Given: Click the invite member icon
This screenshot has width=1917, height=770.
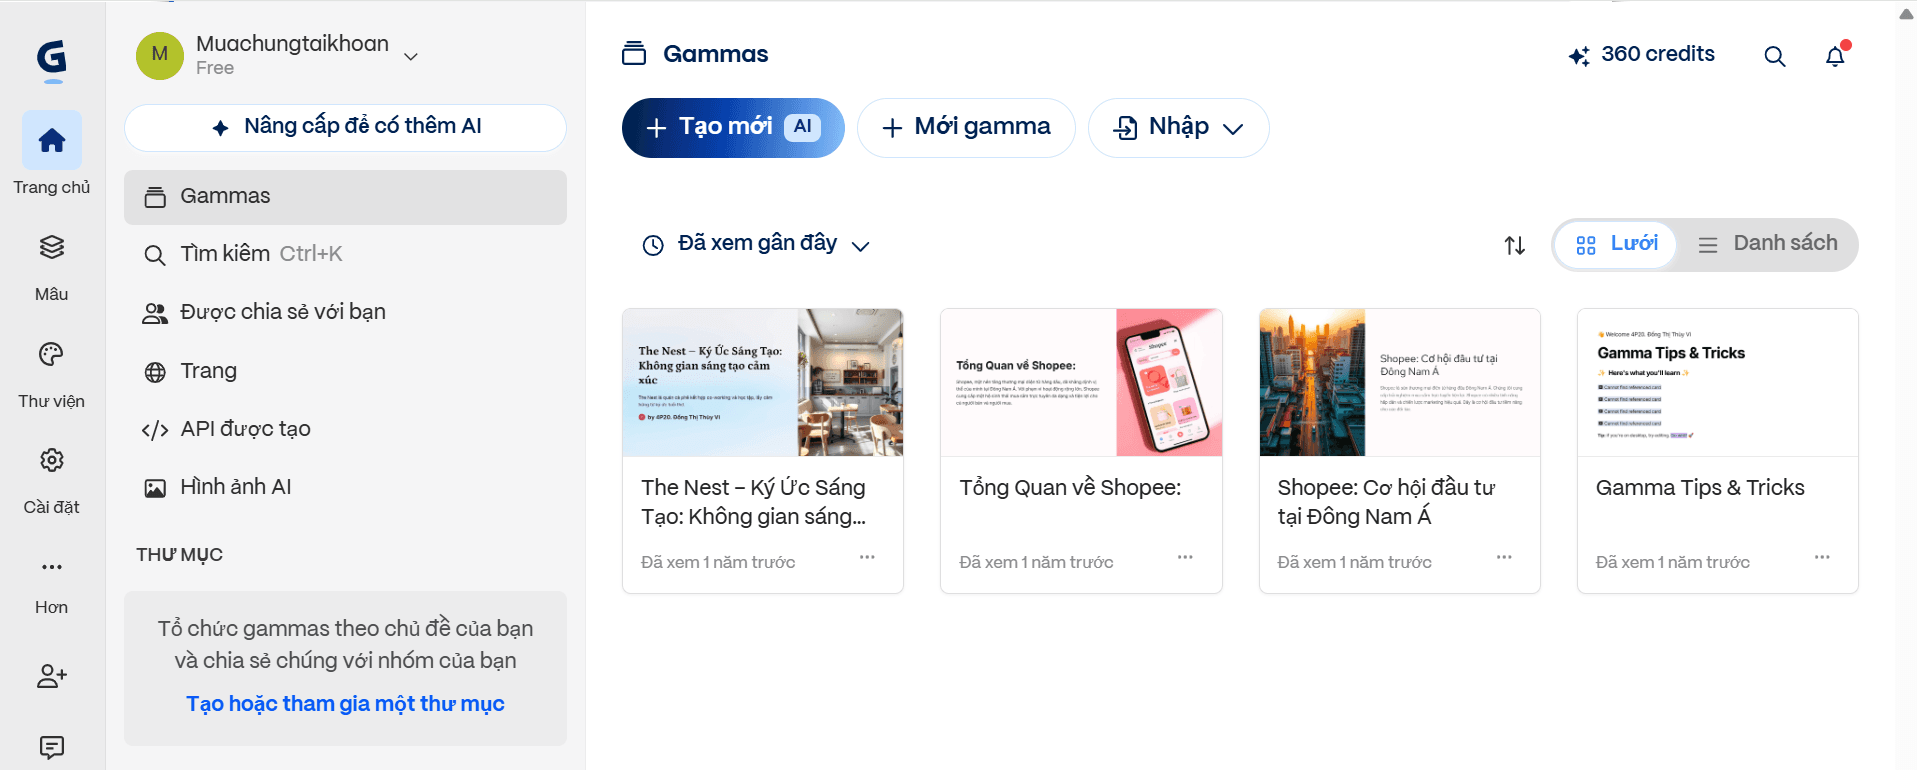Looking at the screenshot, I should 52,676.
